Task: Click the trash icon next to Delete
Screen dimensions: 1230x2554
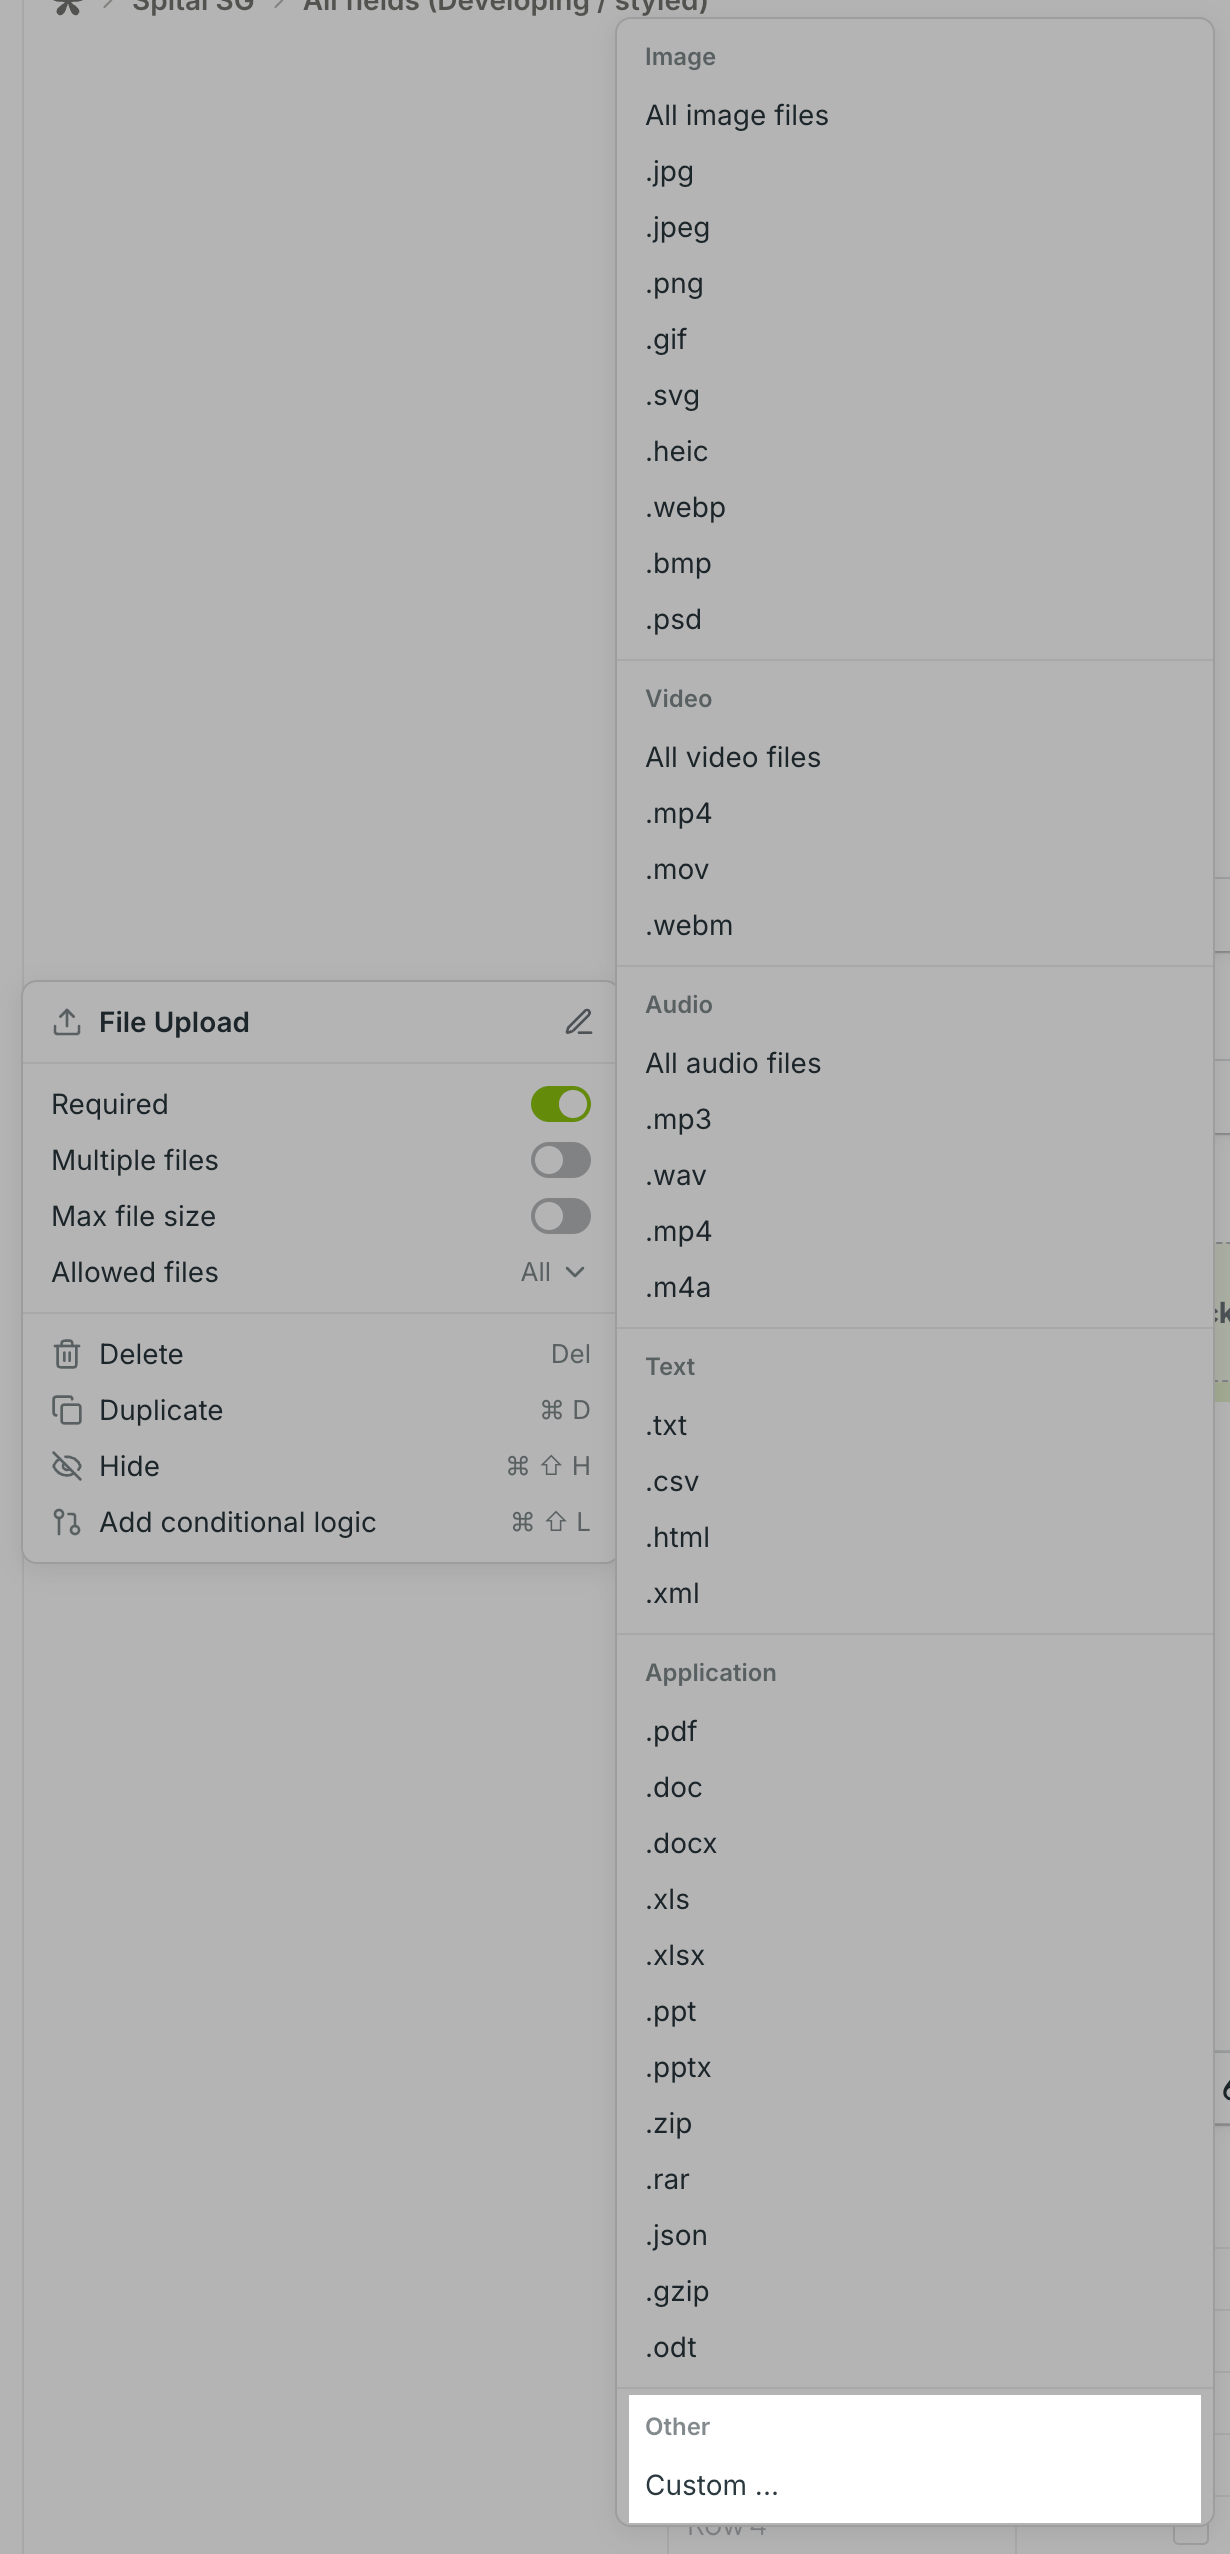Action: pyautogui.click(x=67, y=1354)
